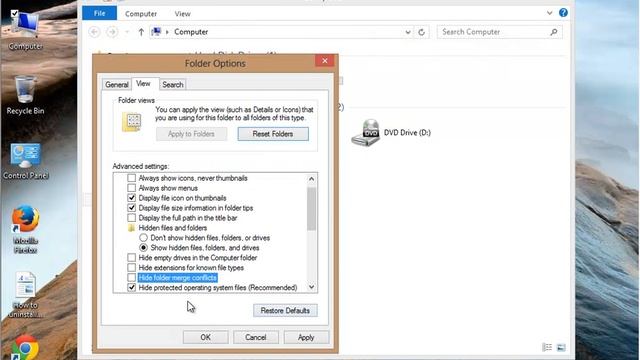Uncheck Display file size information in folder tips

131,208
